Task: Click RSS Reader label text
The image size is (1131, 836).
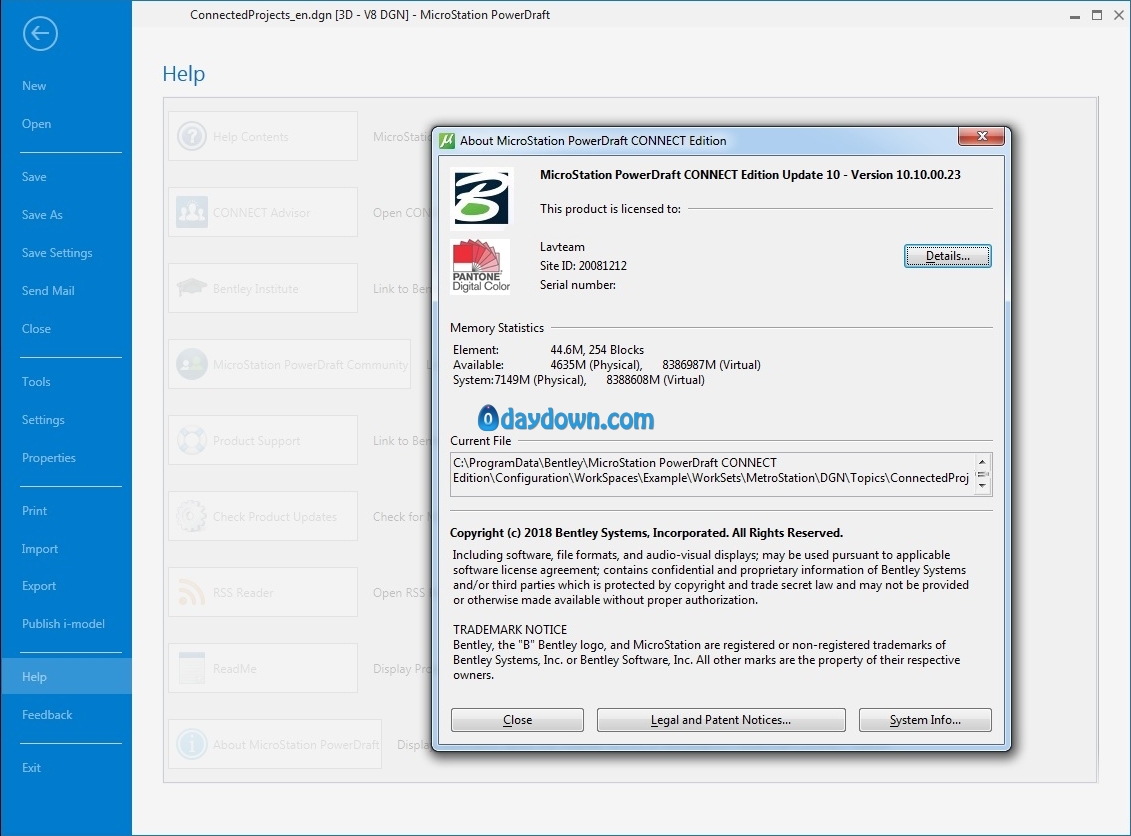Action: (x=243, y=593)
